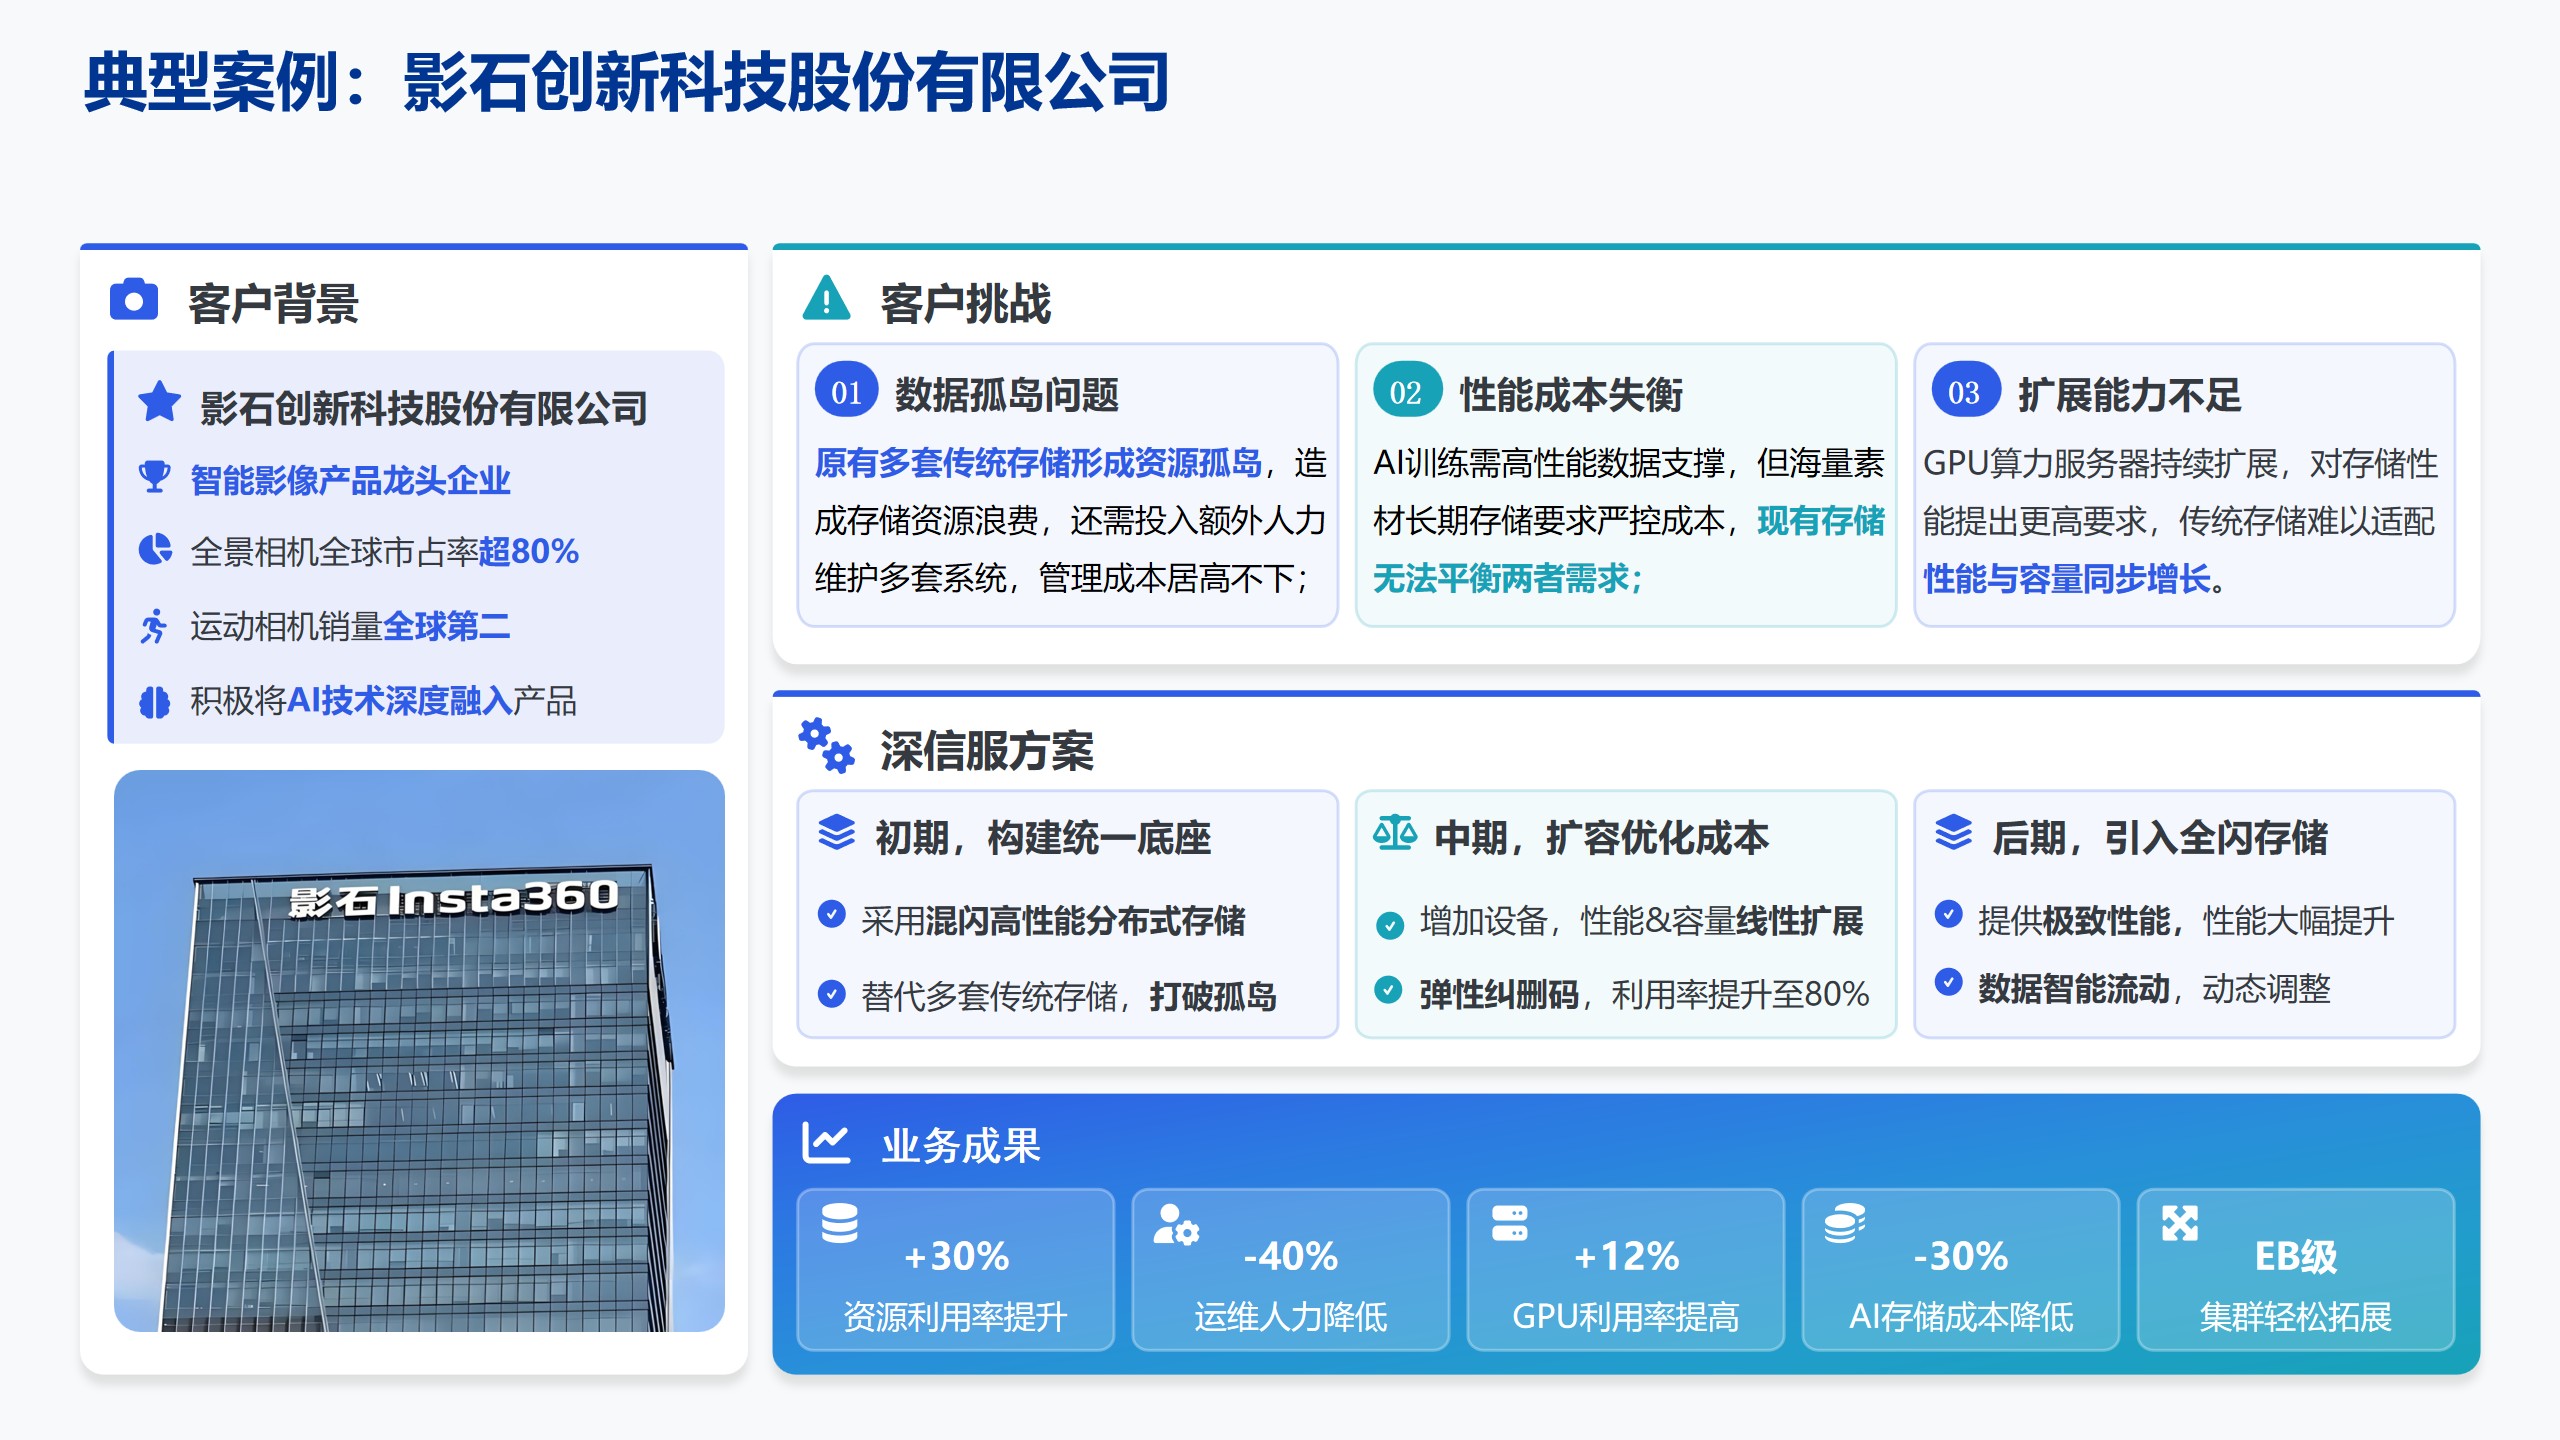Click the expand arrows icon in the EB级 card
This screenshot has width=2560, height=1440.
[2179, 1222]
